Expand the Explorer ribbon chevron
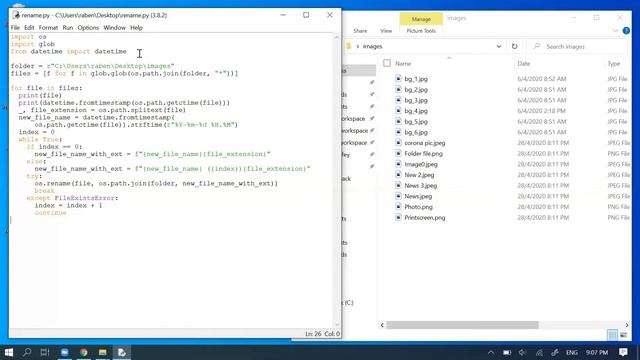The width and height of the screenshot is (640, 360). (615, 31)
